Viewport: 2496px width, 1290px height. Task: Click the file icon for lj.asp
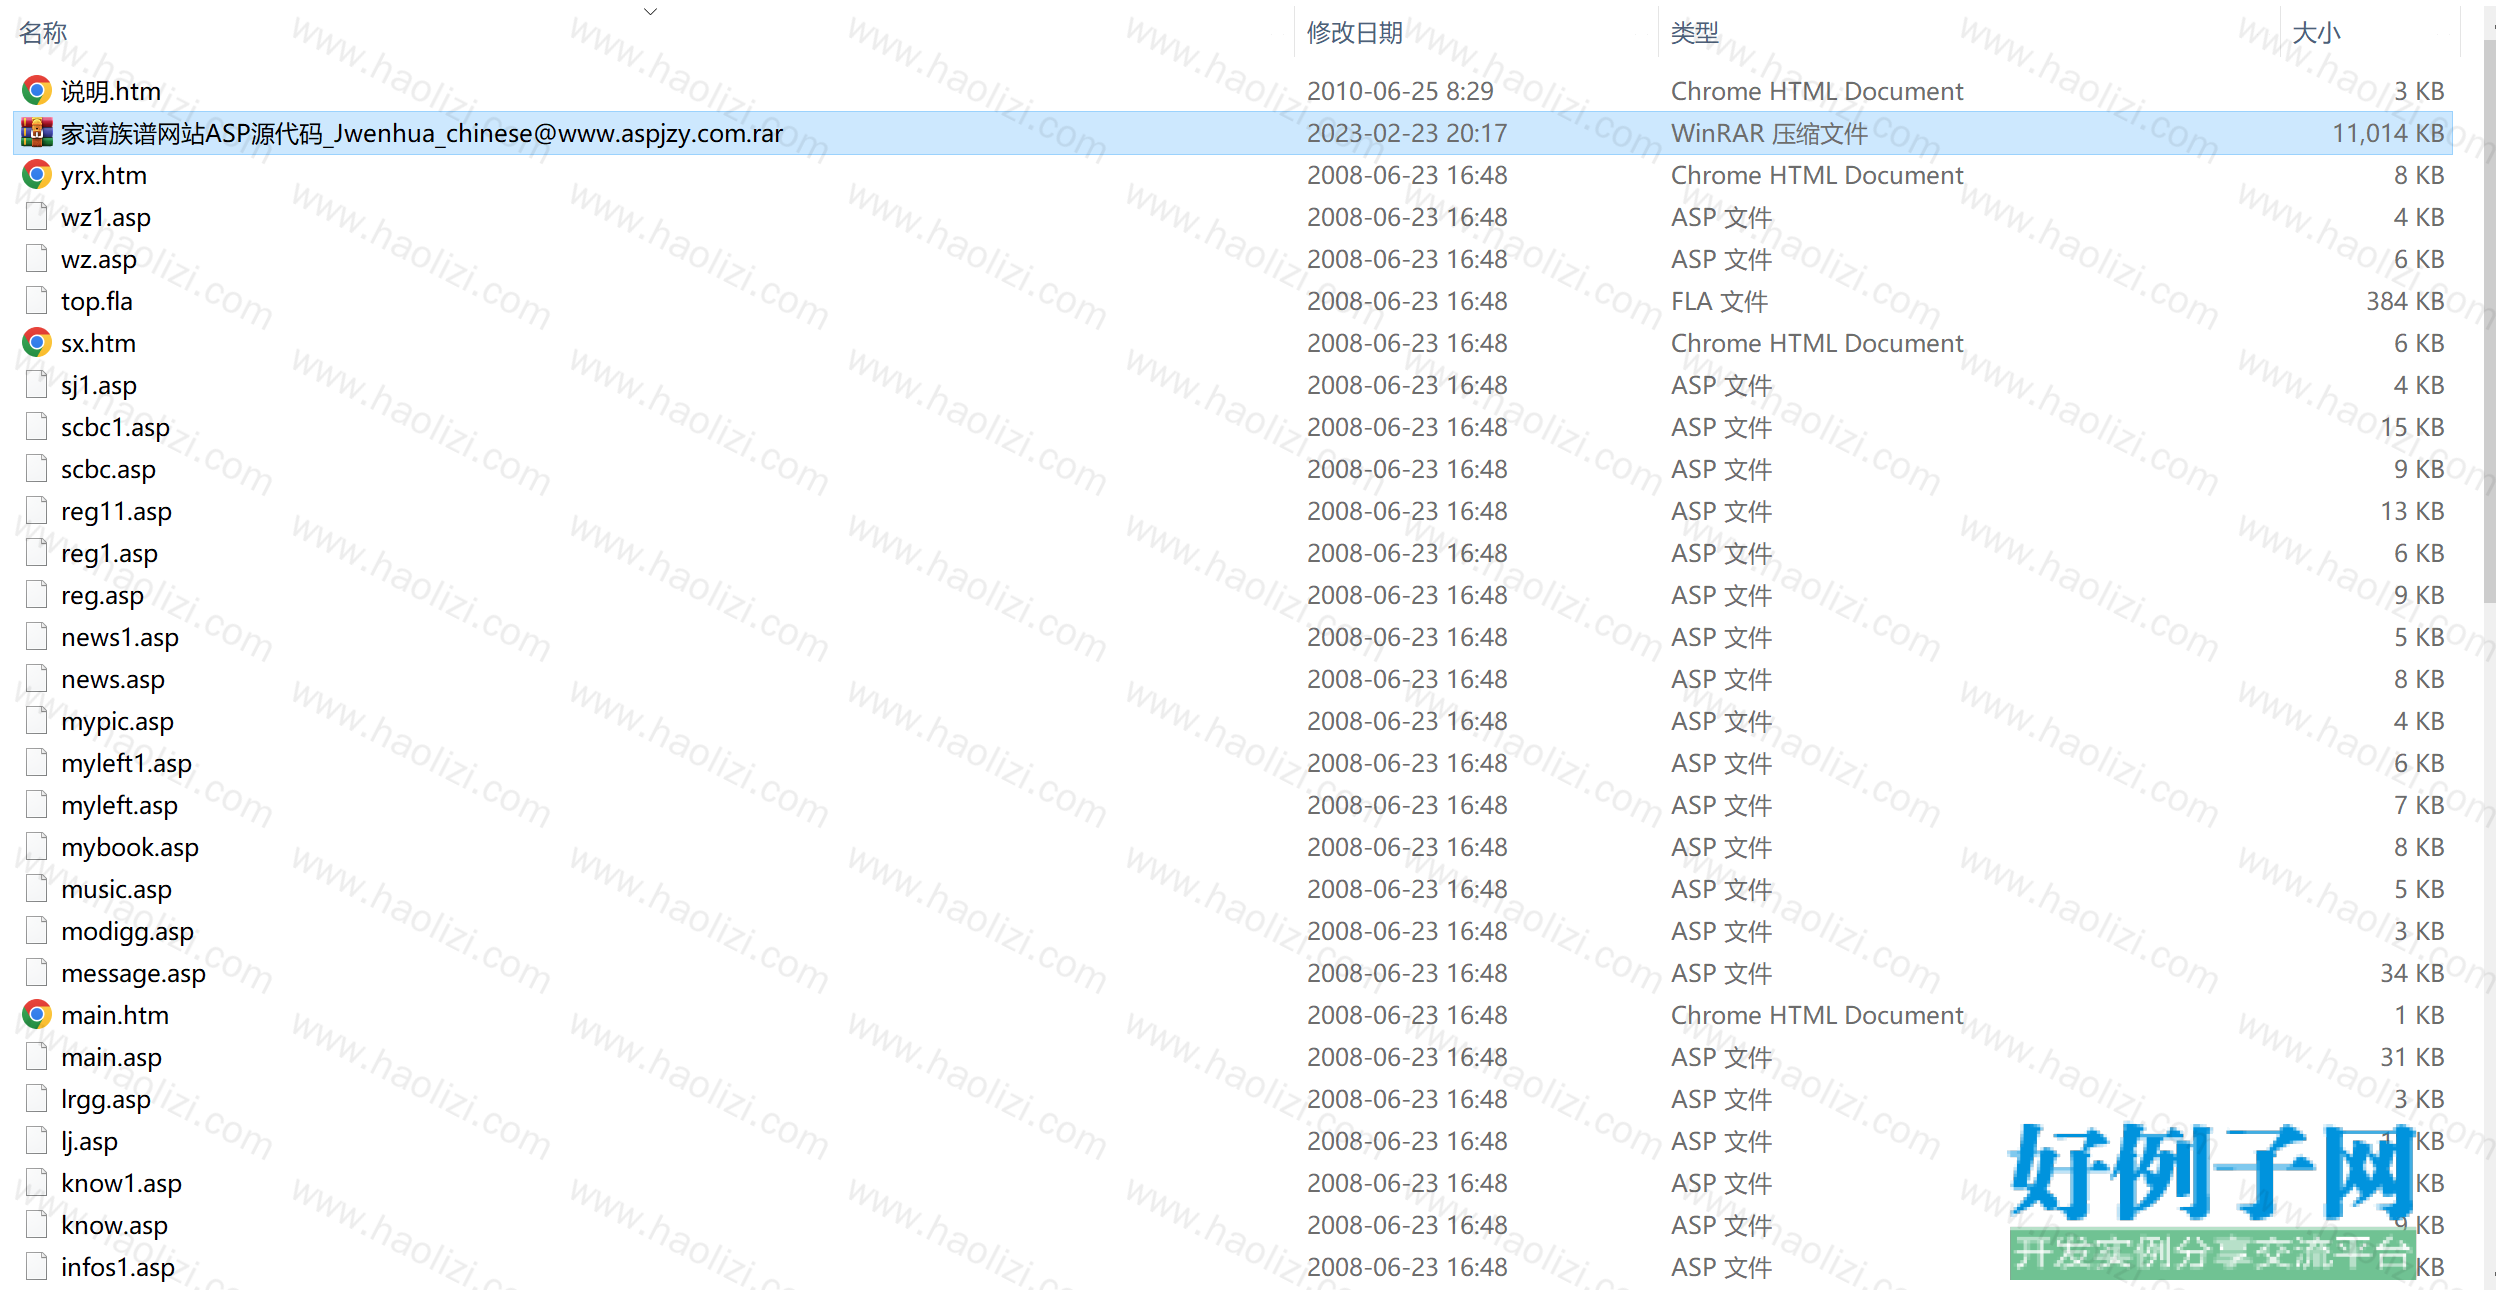pyautogui.click(x=37, y=1141)
